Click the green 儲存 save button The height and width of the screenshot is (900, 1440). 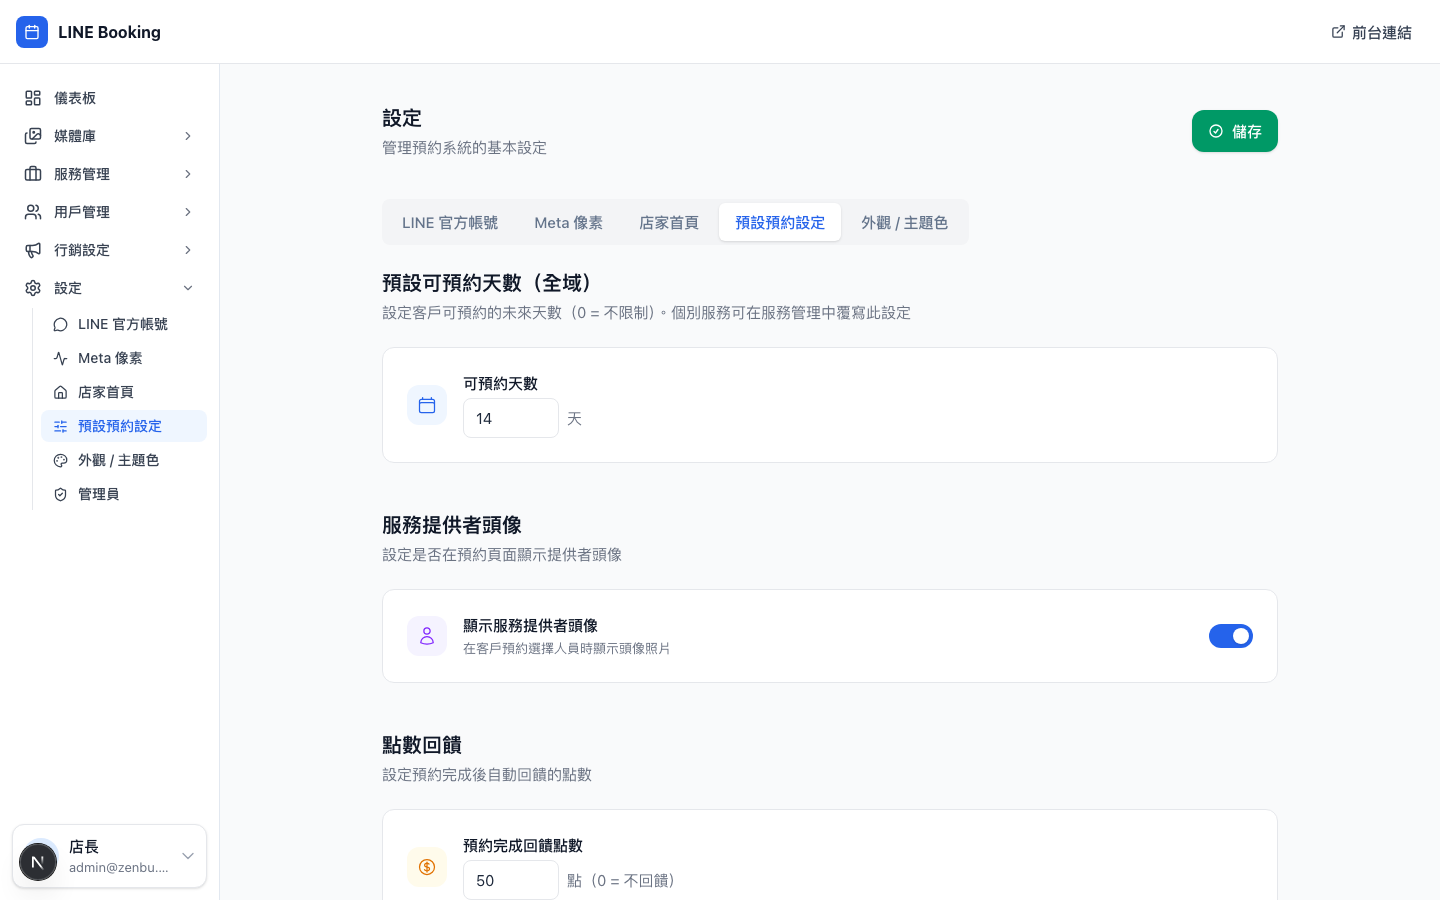[1235, 131]
